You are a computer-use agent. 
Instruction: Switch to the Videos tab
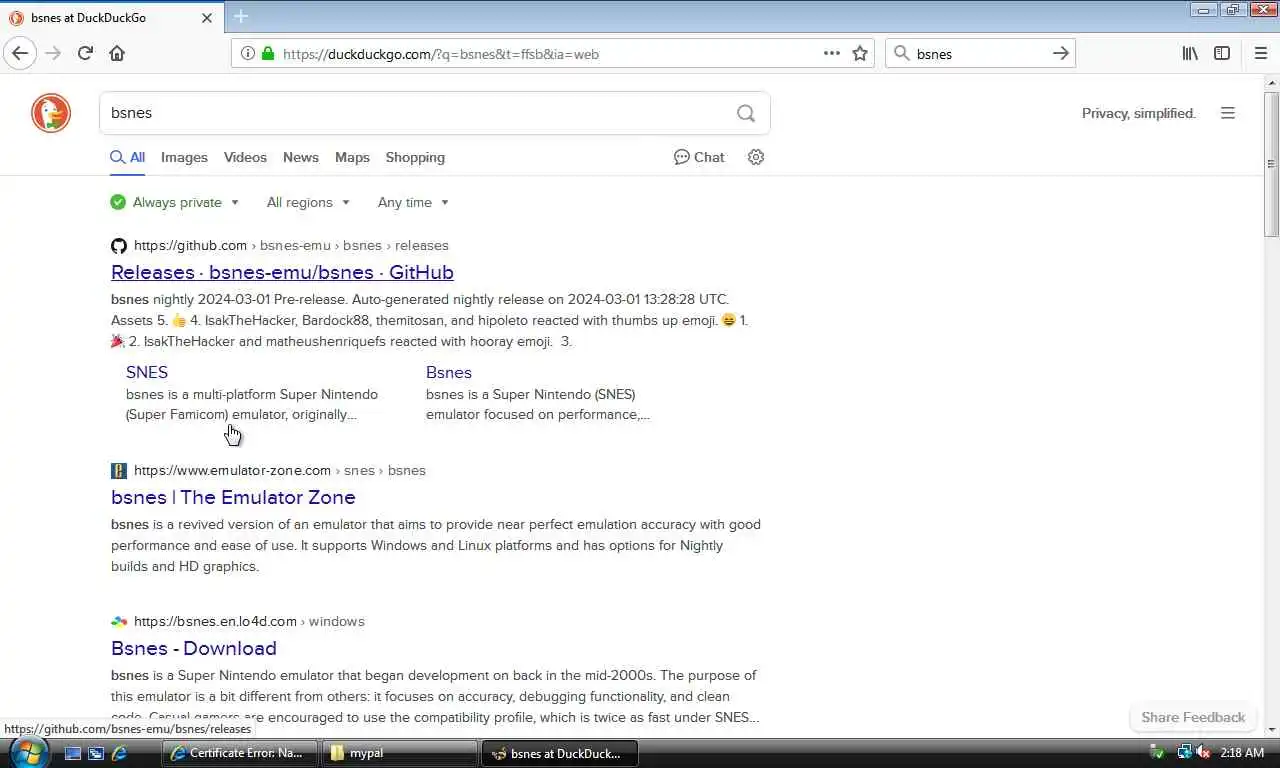245,157
